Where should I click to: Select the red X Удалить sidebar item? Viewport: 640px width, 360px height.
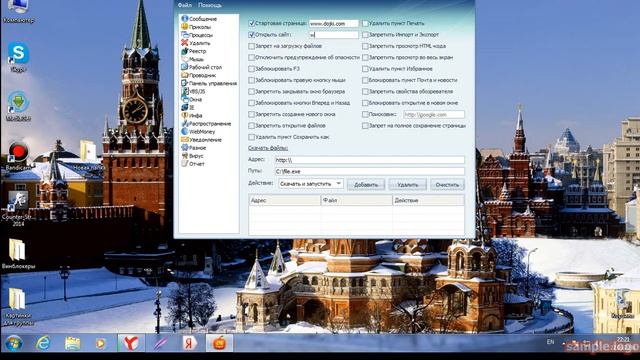click(196, 43)
